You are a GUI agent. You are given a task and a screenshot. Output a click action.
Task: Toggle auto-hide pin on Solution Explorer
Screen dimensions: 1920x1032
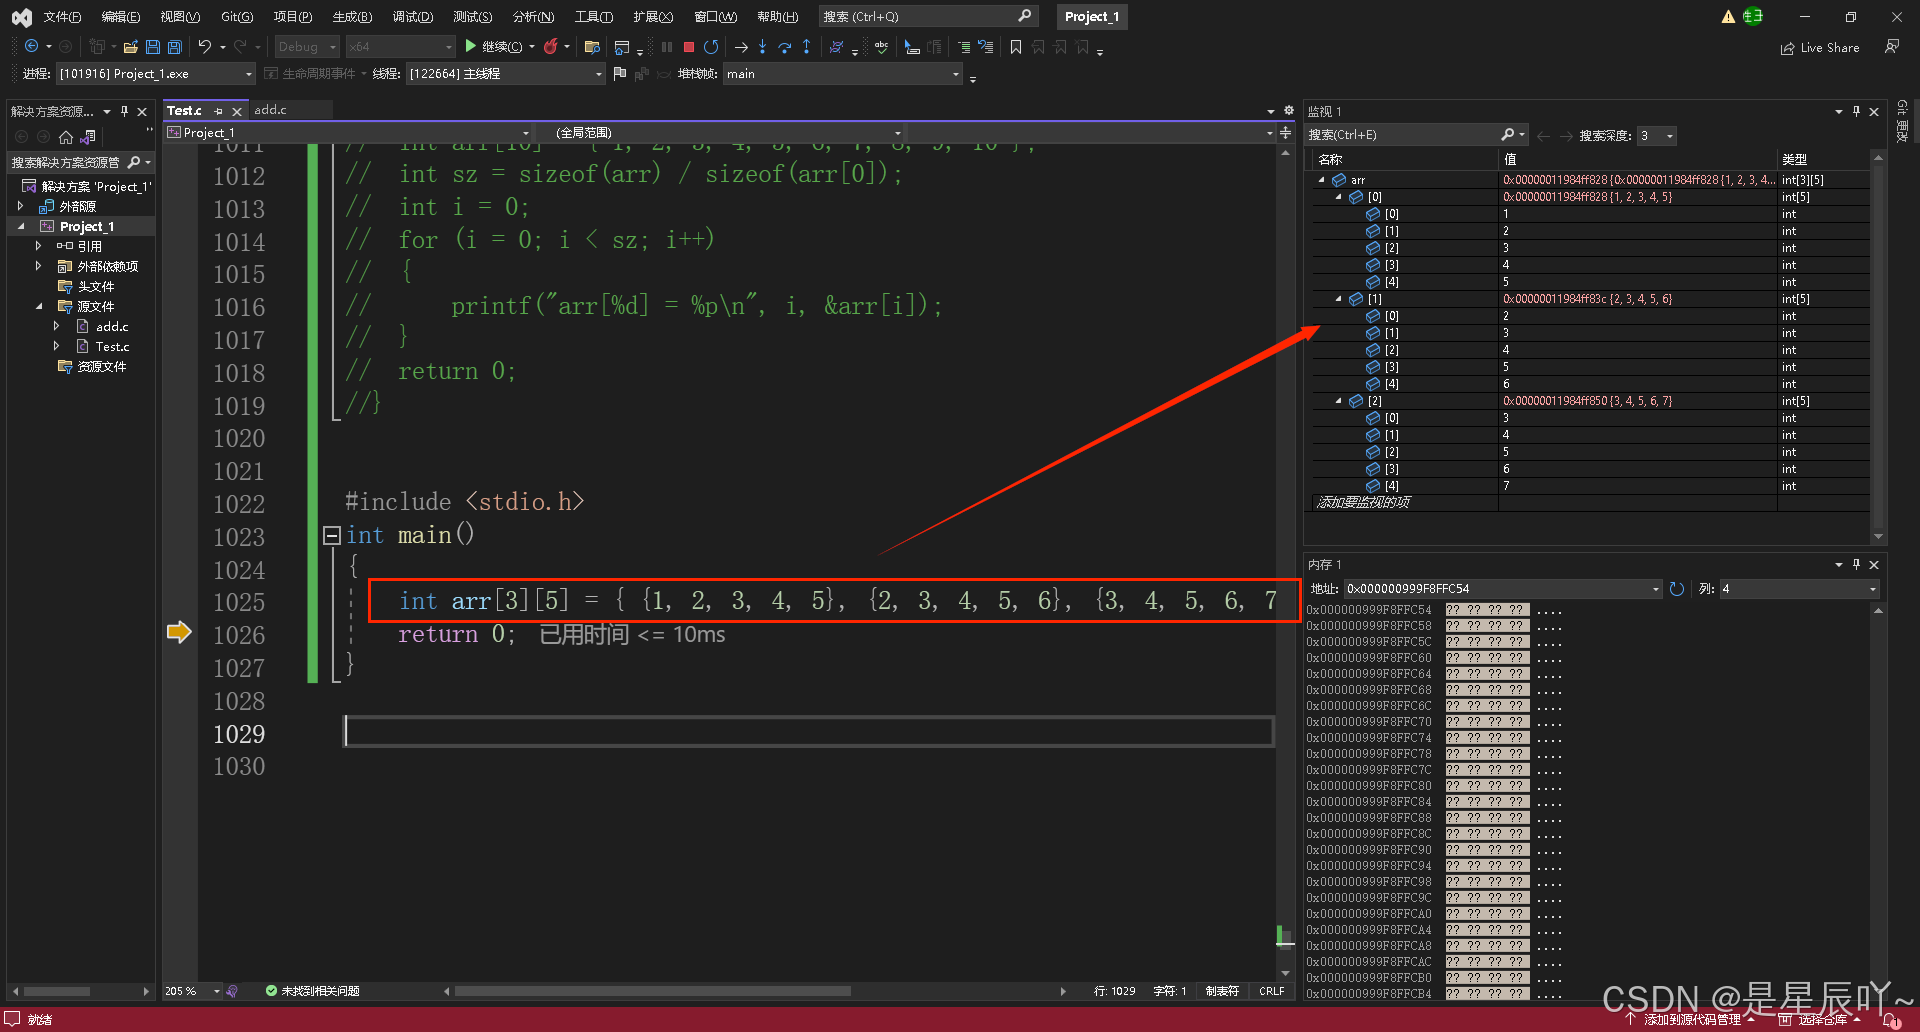(x=124, y=111)
